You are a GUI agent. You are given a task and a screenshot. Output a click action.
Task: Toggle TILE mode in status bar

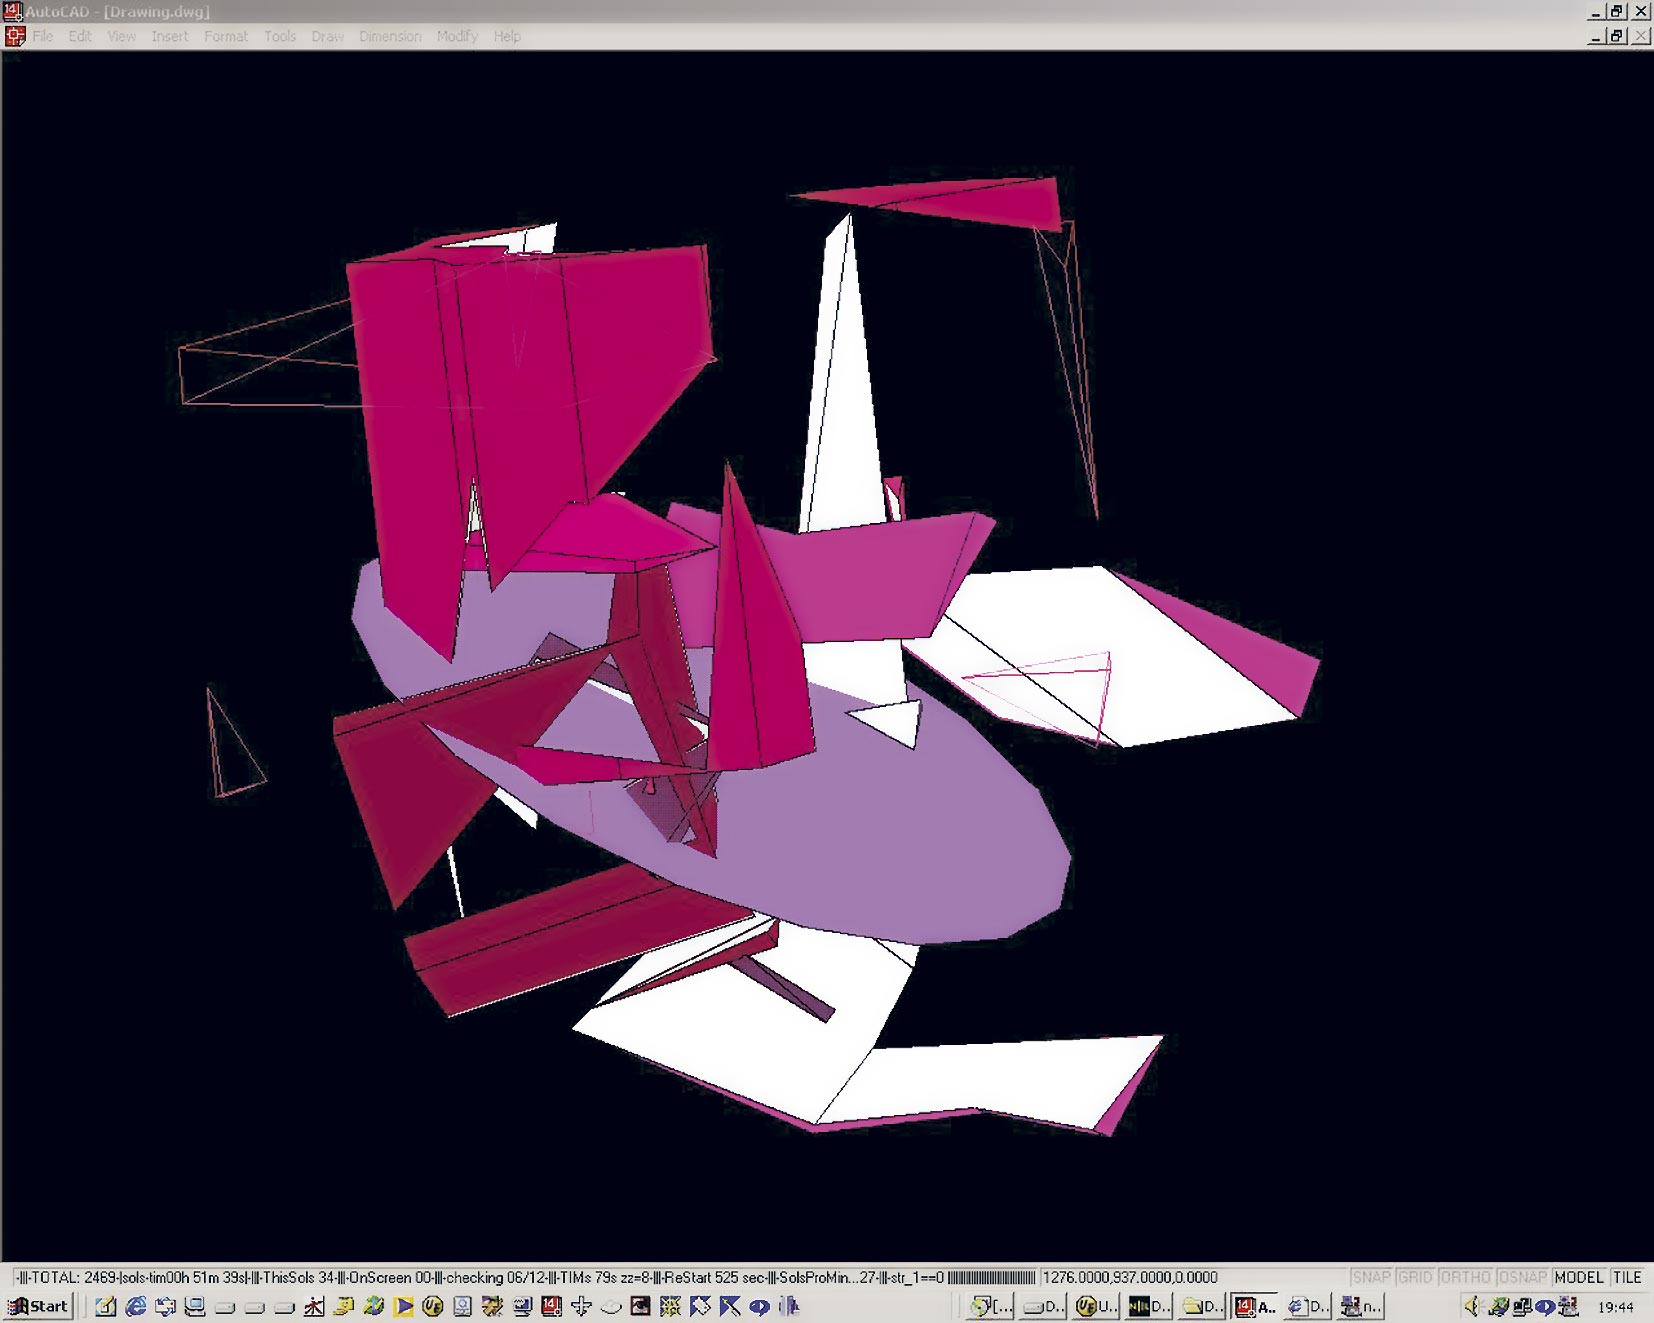click(1627, 1277)
